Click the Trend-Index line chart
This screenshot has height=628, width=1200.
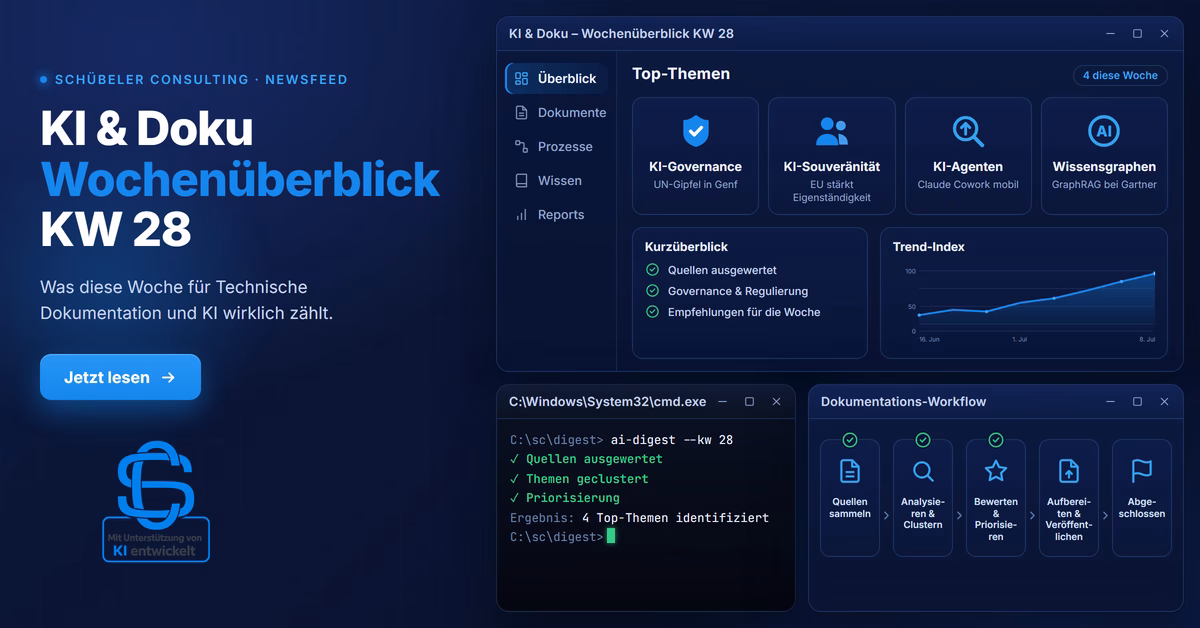(x=1036, y=300)
